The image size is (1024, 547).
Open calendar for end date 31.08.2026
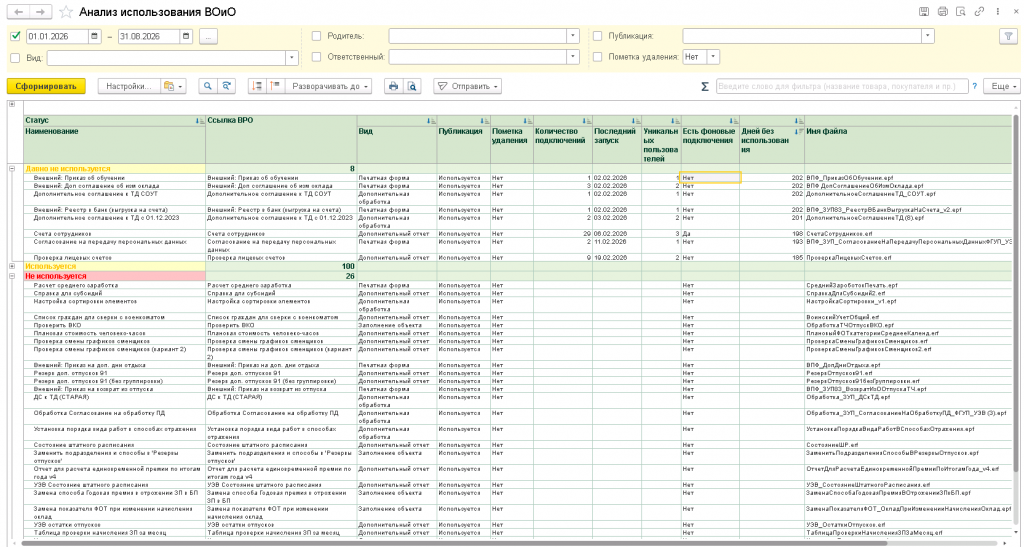187,37
